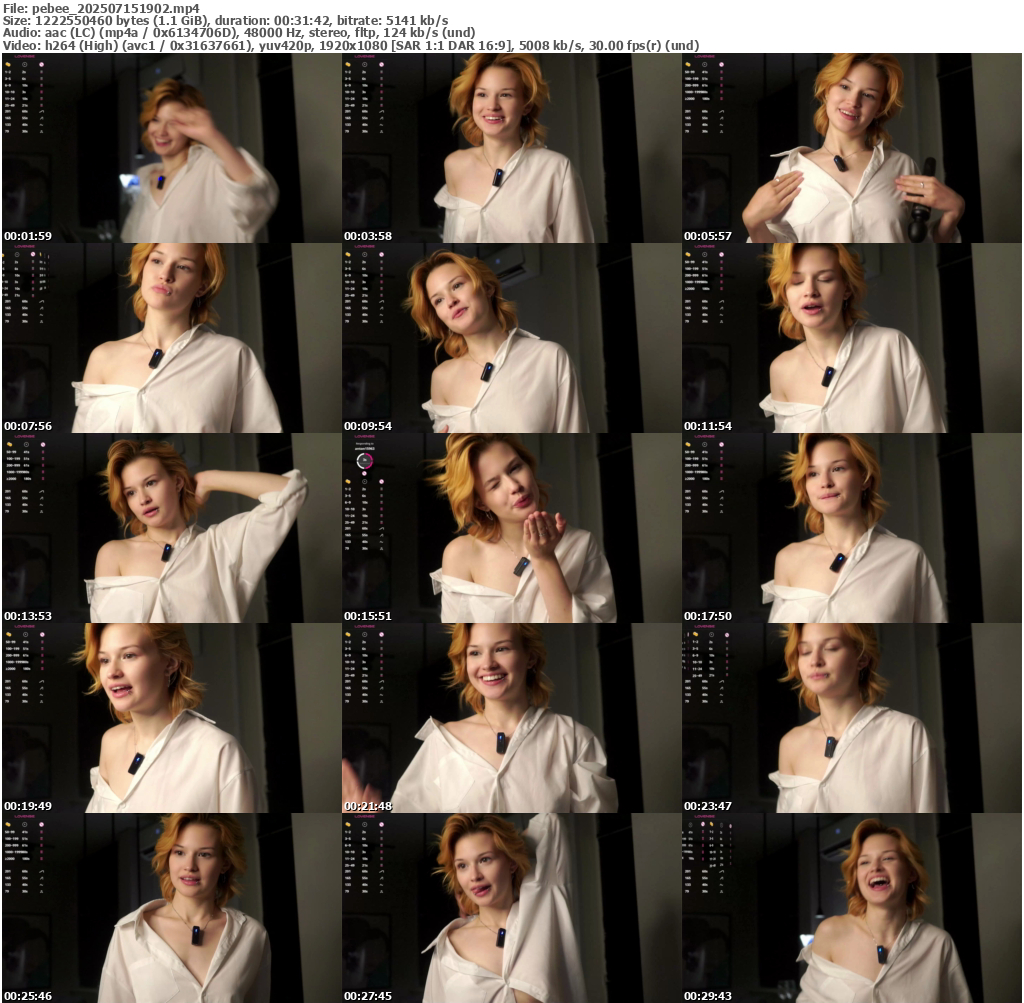The width and height of the screenshot is (1024, 1003).
Task: Select the file name pebee_202507151902.mp4
Action: point(116,8)
